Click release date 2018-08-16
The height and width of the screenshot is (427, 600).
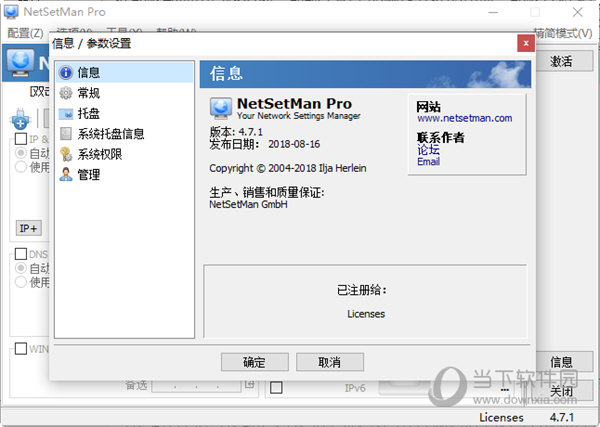[294, 144]
